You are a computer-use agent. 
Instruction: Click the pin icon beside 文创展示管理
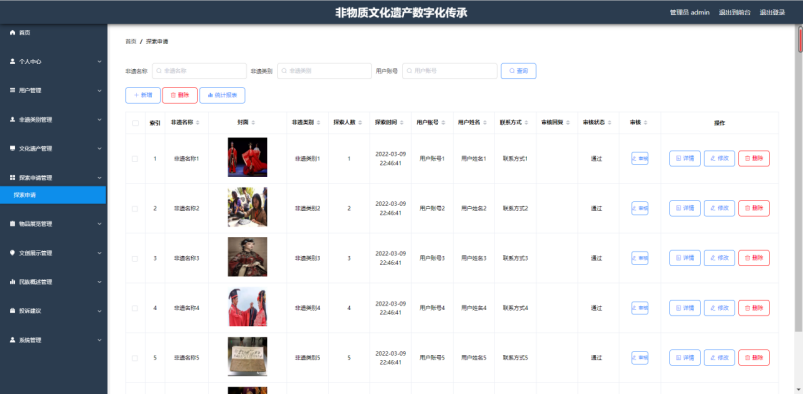[13, 253]
